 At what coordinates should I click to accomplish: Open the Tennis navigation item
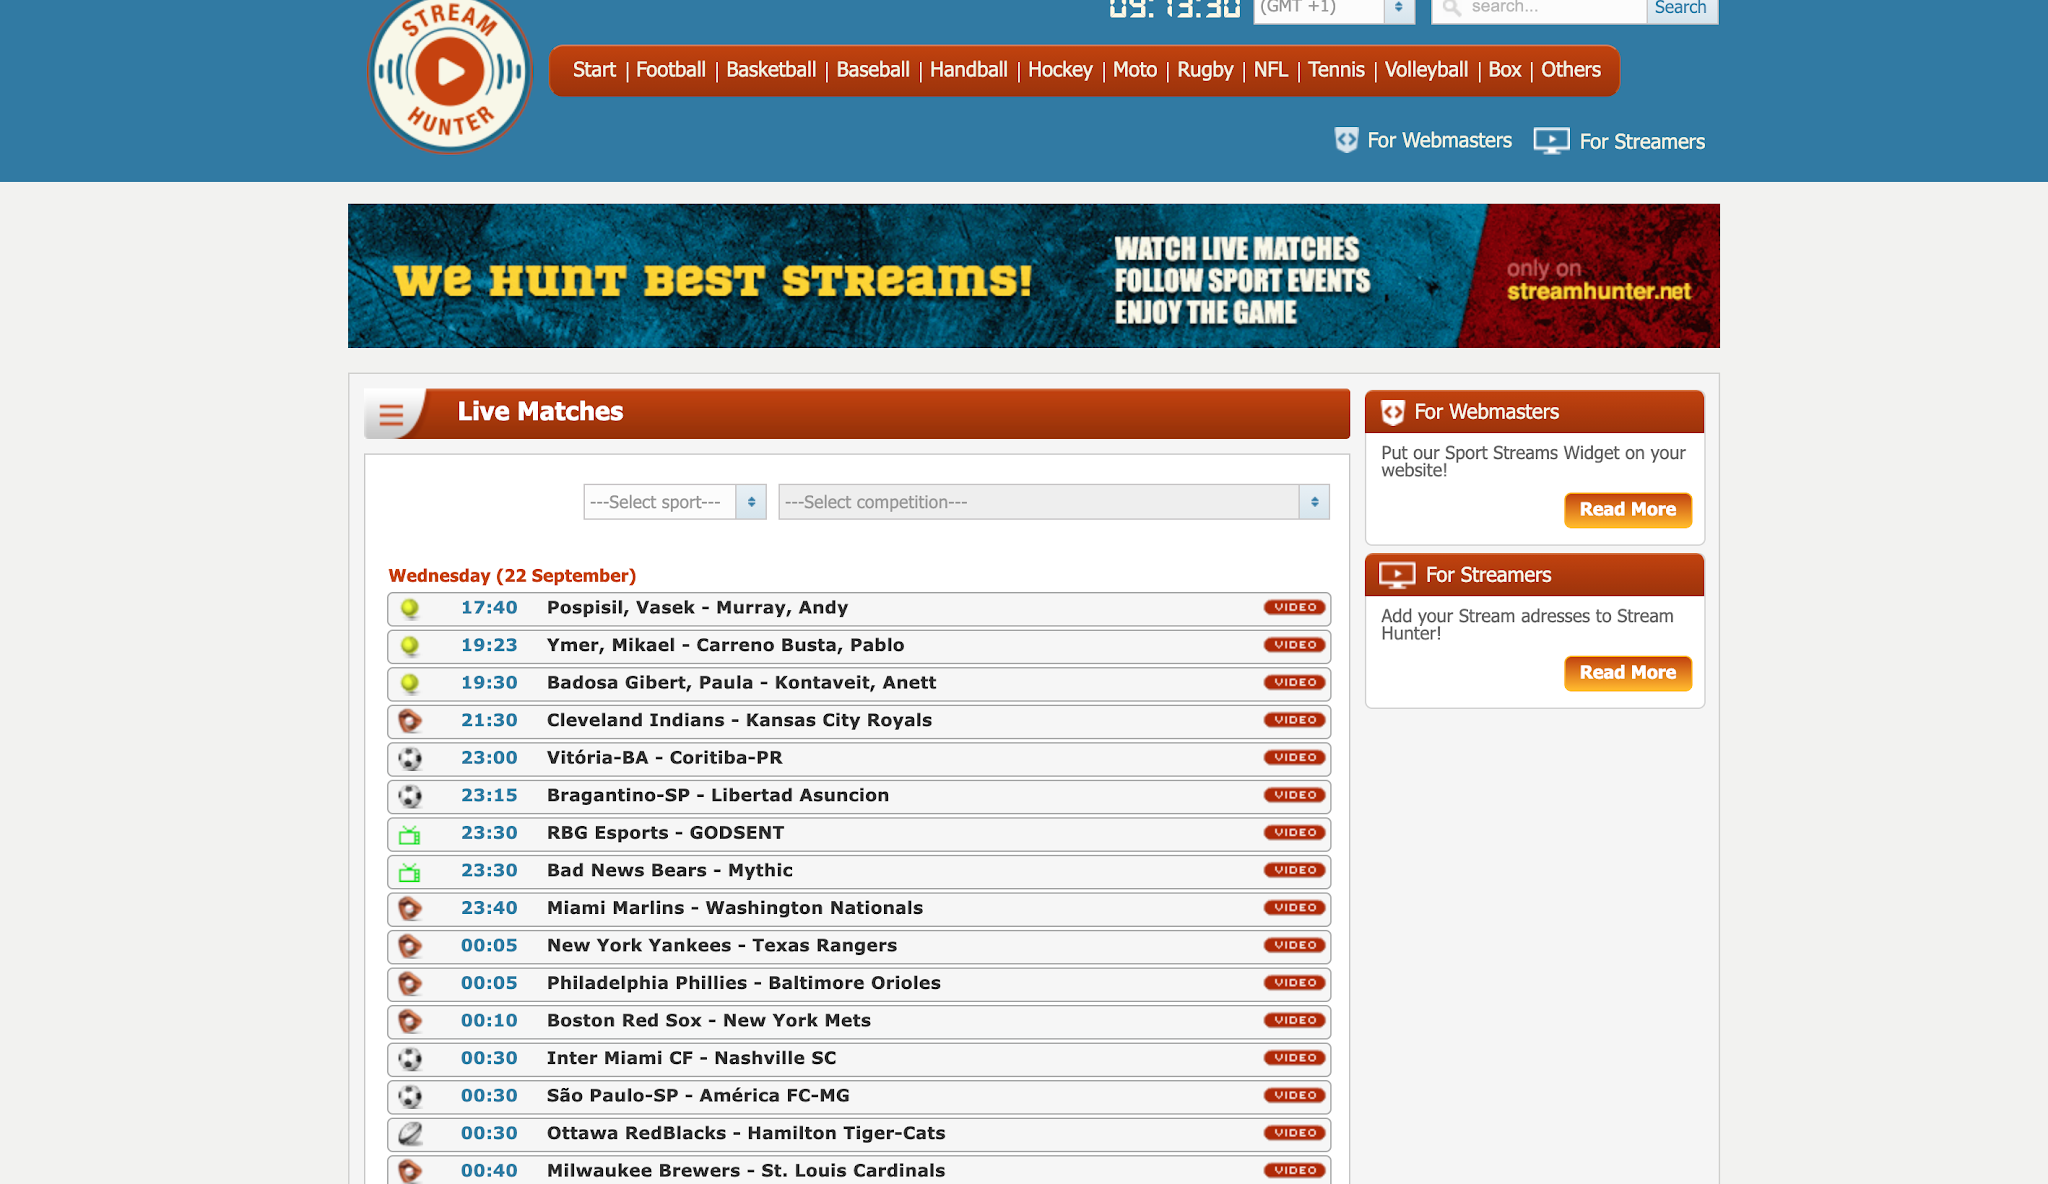tap(1336, 70)
